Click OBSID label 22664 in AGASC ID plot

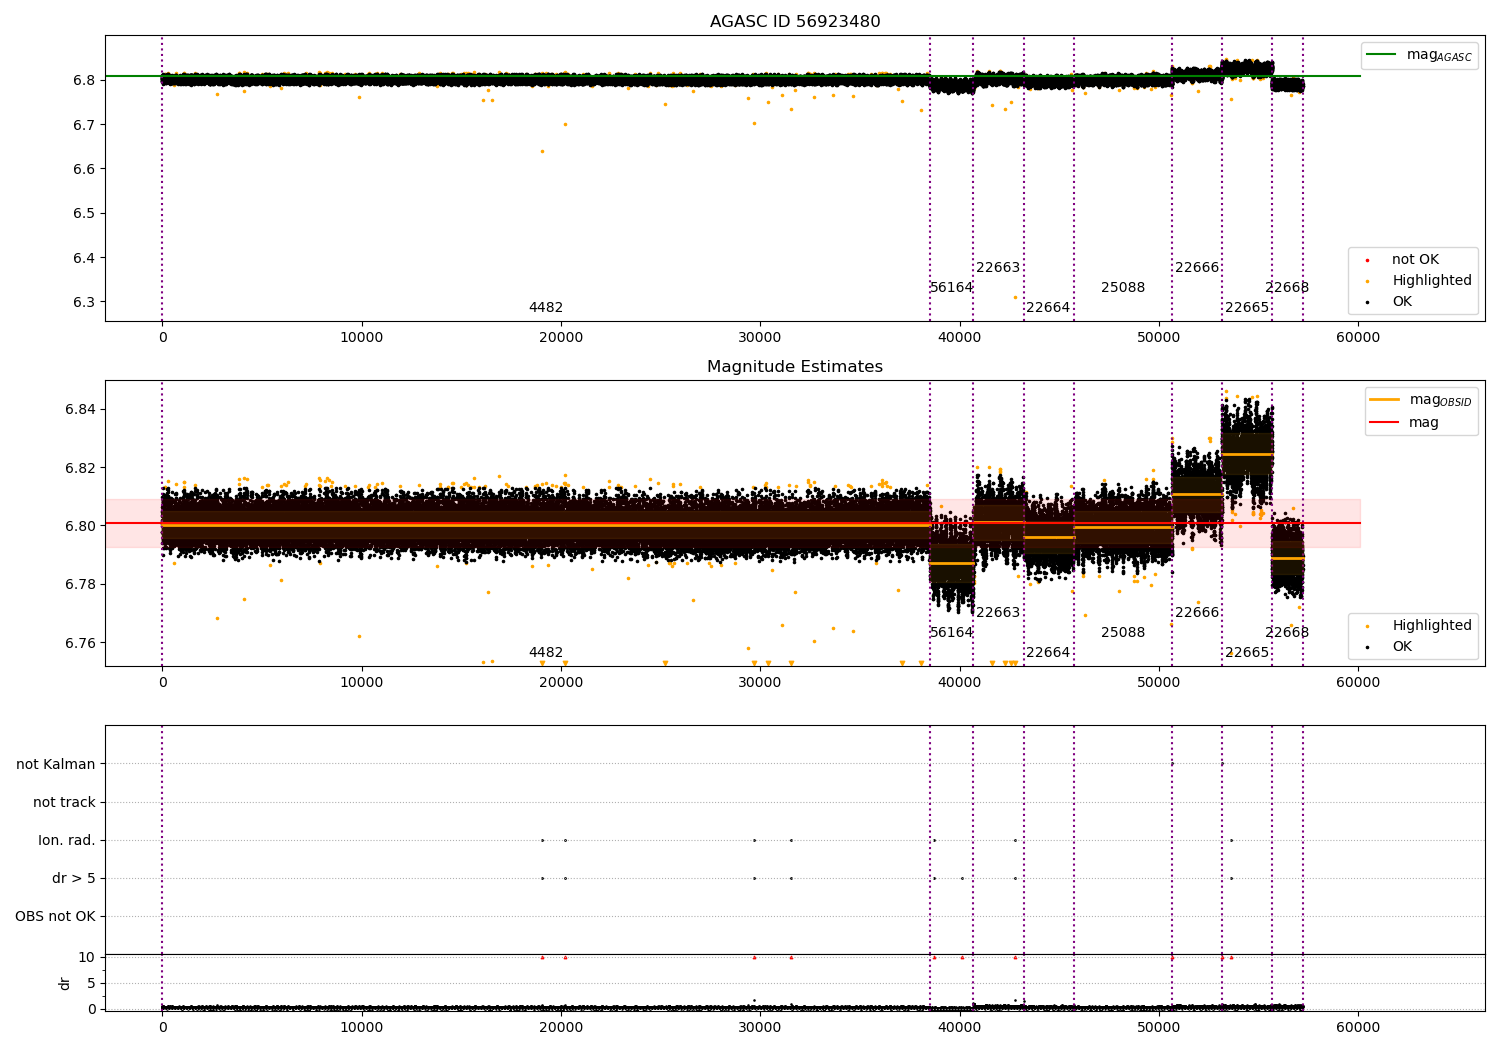click(x=1048, y=308)
